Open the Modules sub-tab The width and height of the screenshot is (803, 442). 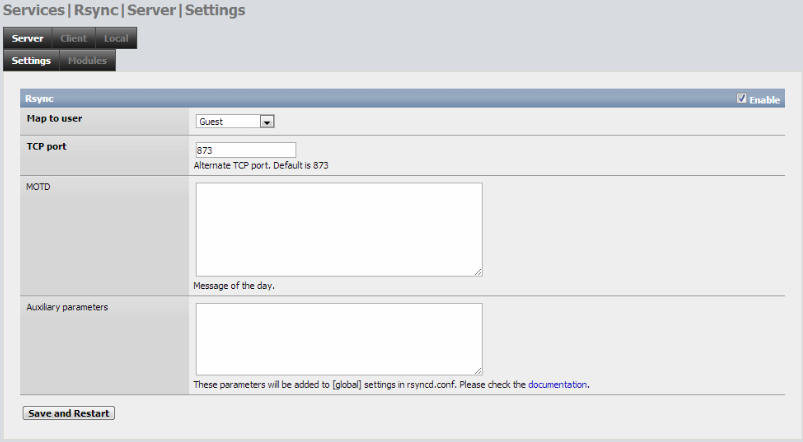88,60
